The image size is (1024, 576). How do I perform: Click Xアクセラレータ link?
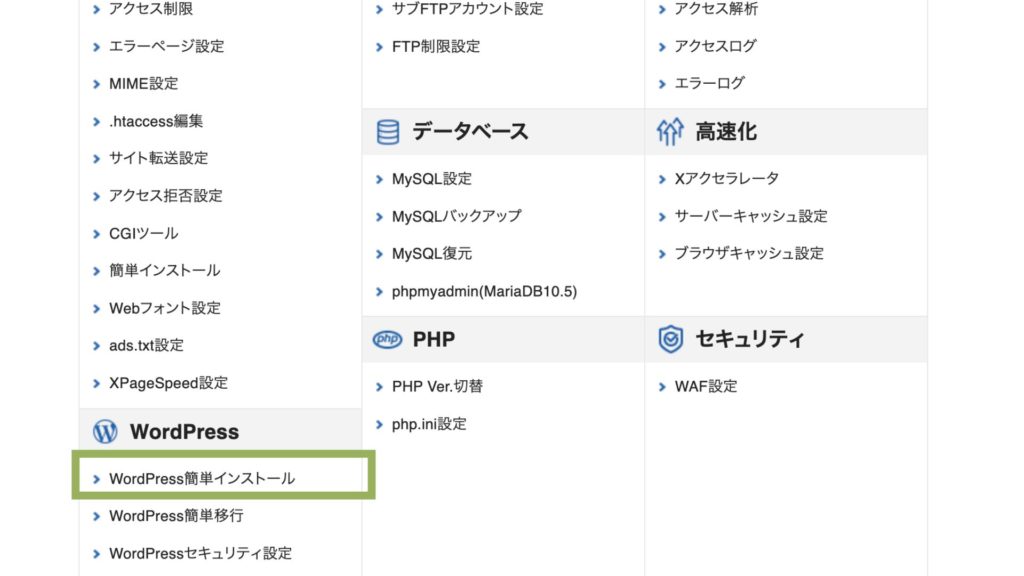tap(726, 179)
